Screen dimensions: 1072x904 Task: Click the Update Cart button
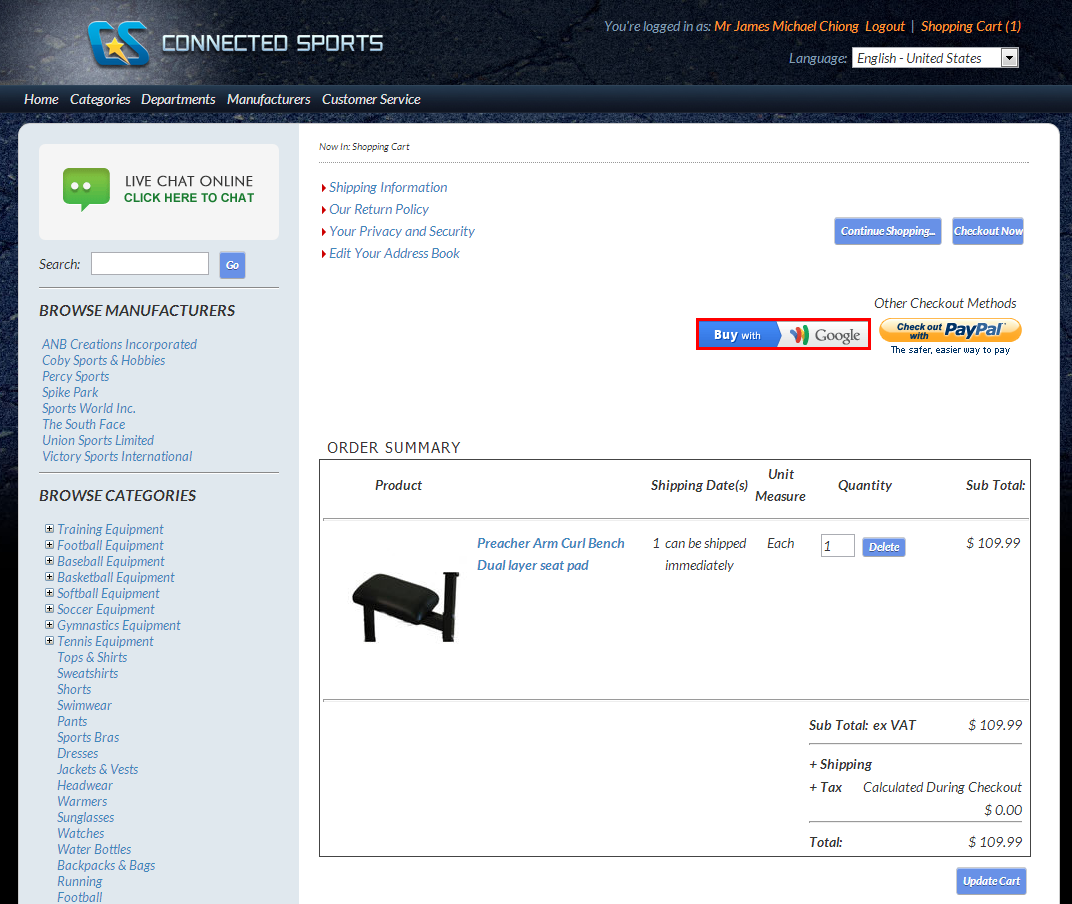991,881
